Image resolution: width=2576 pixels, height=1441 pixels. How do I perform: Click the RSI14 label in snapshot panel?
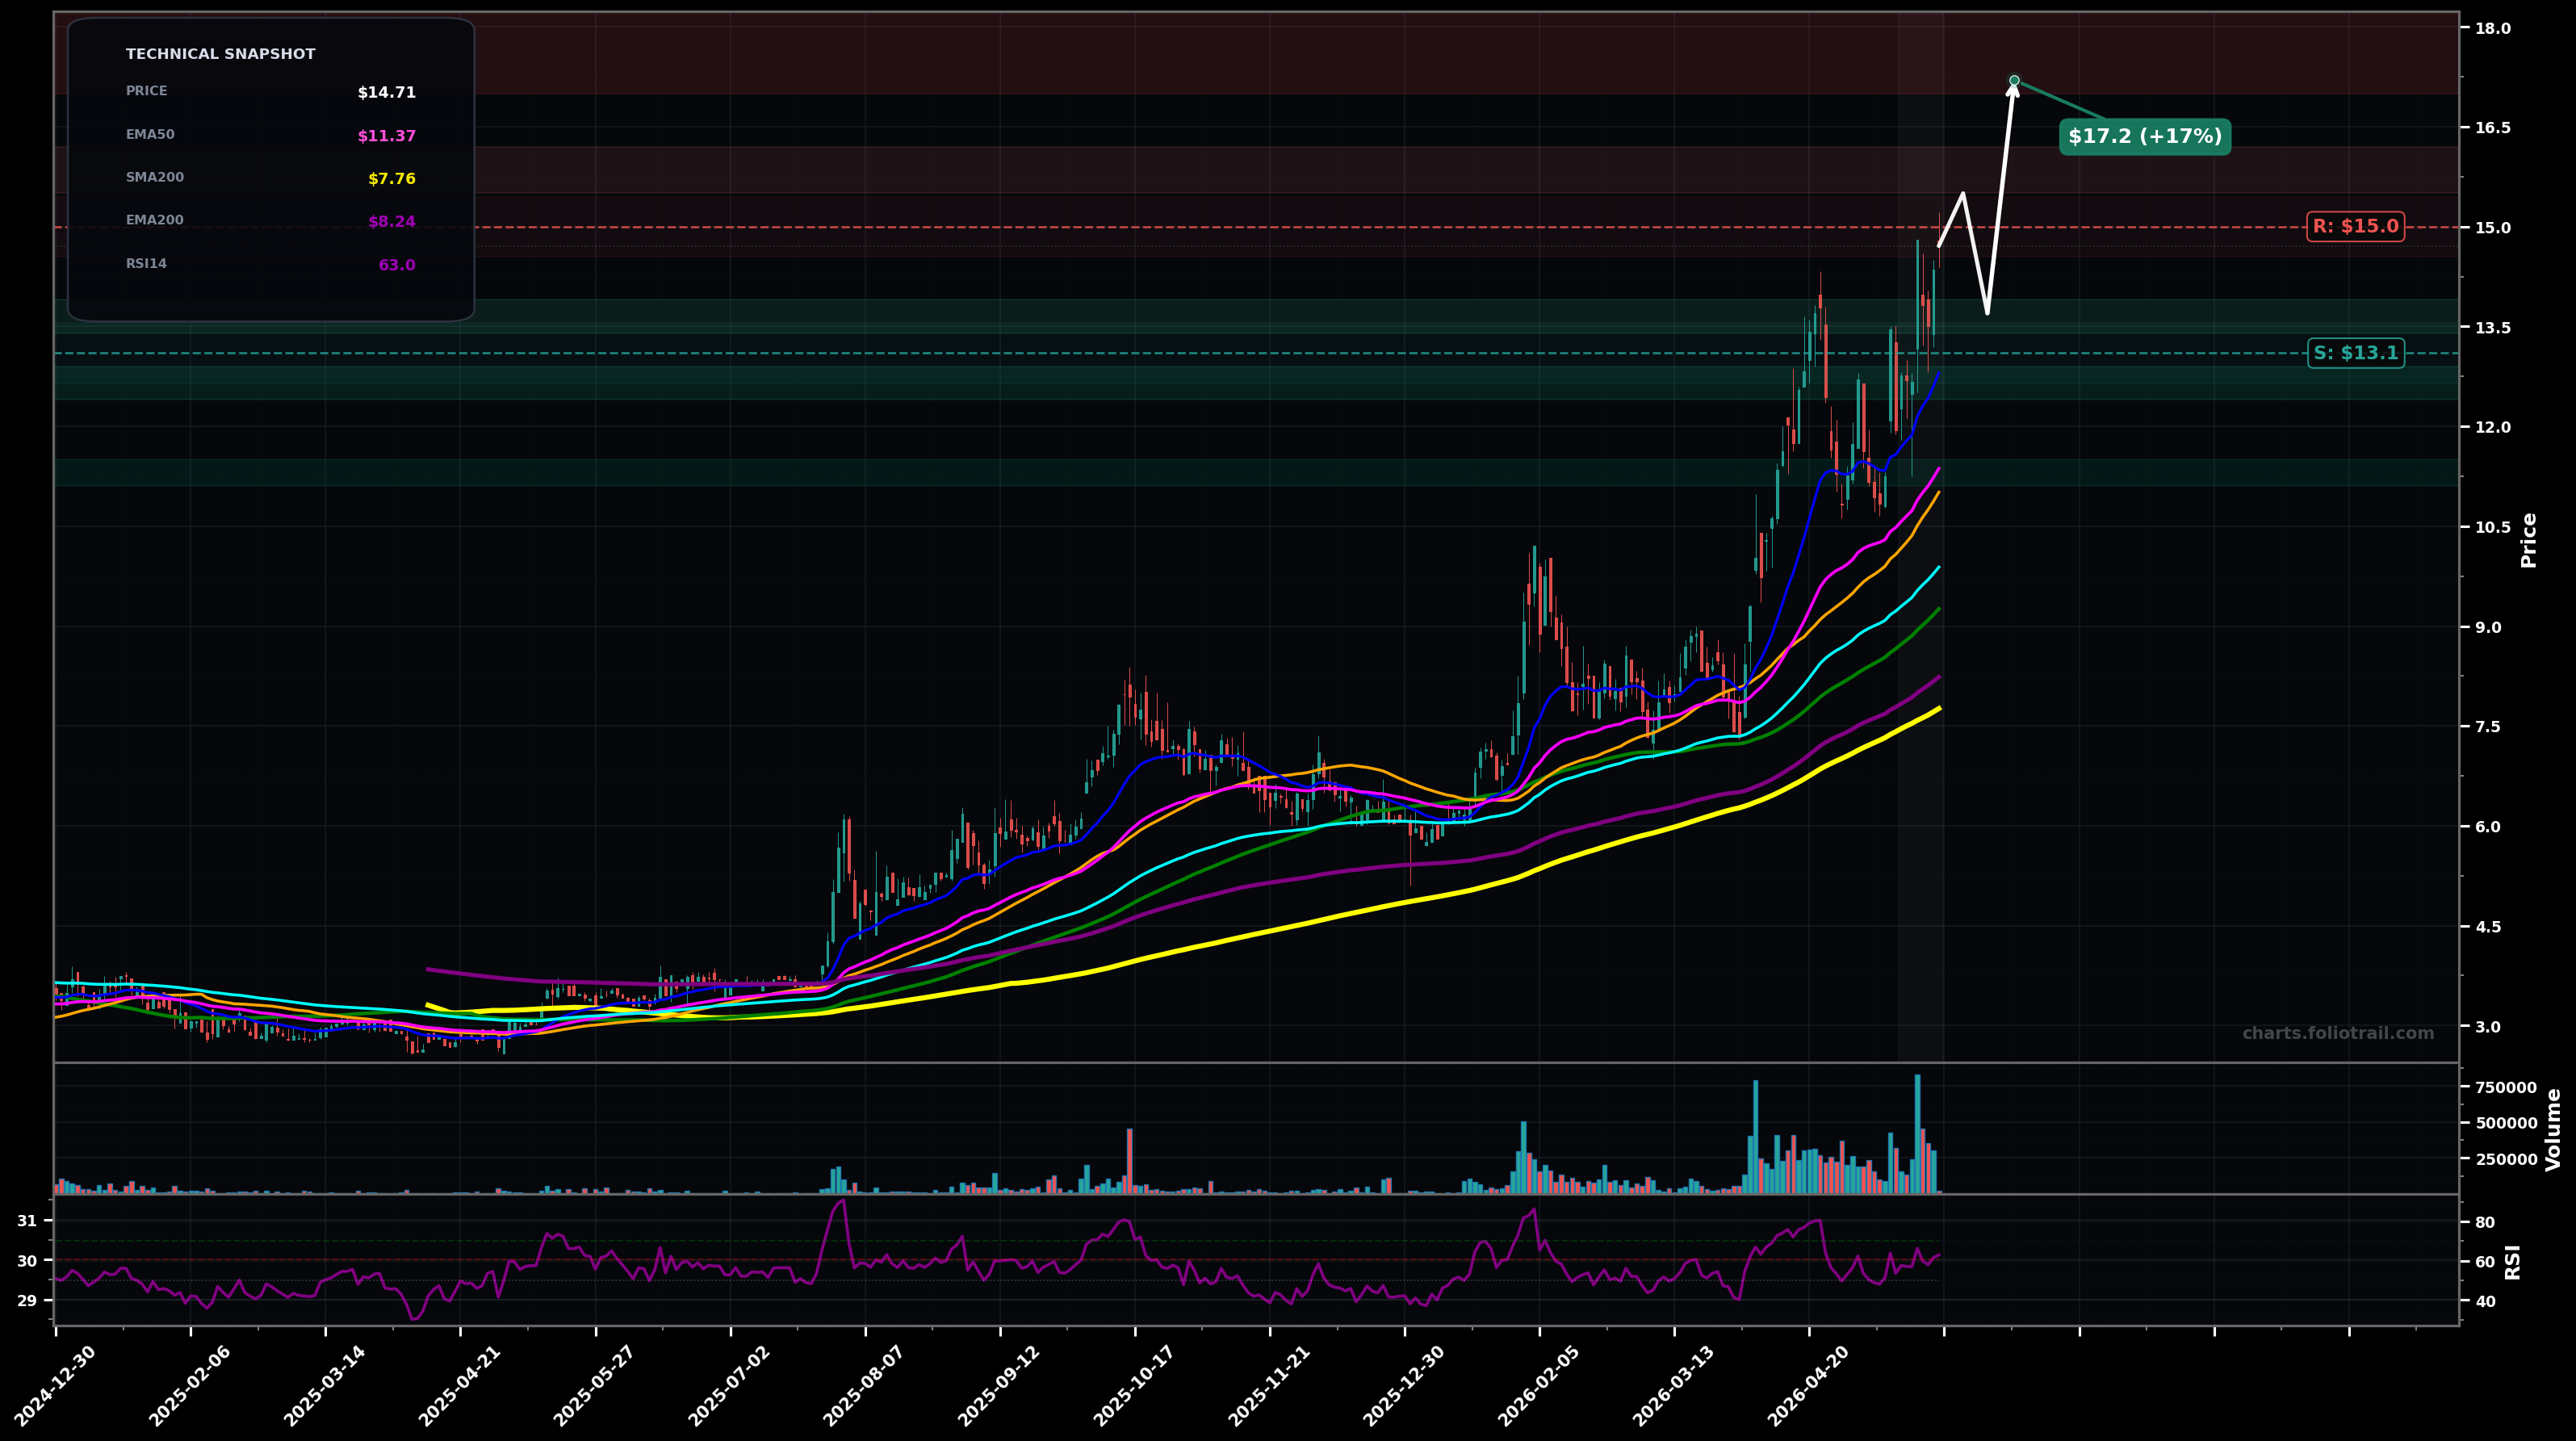(147, 264)
